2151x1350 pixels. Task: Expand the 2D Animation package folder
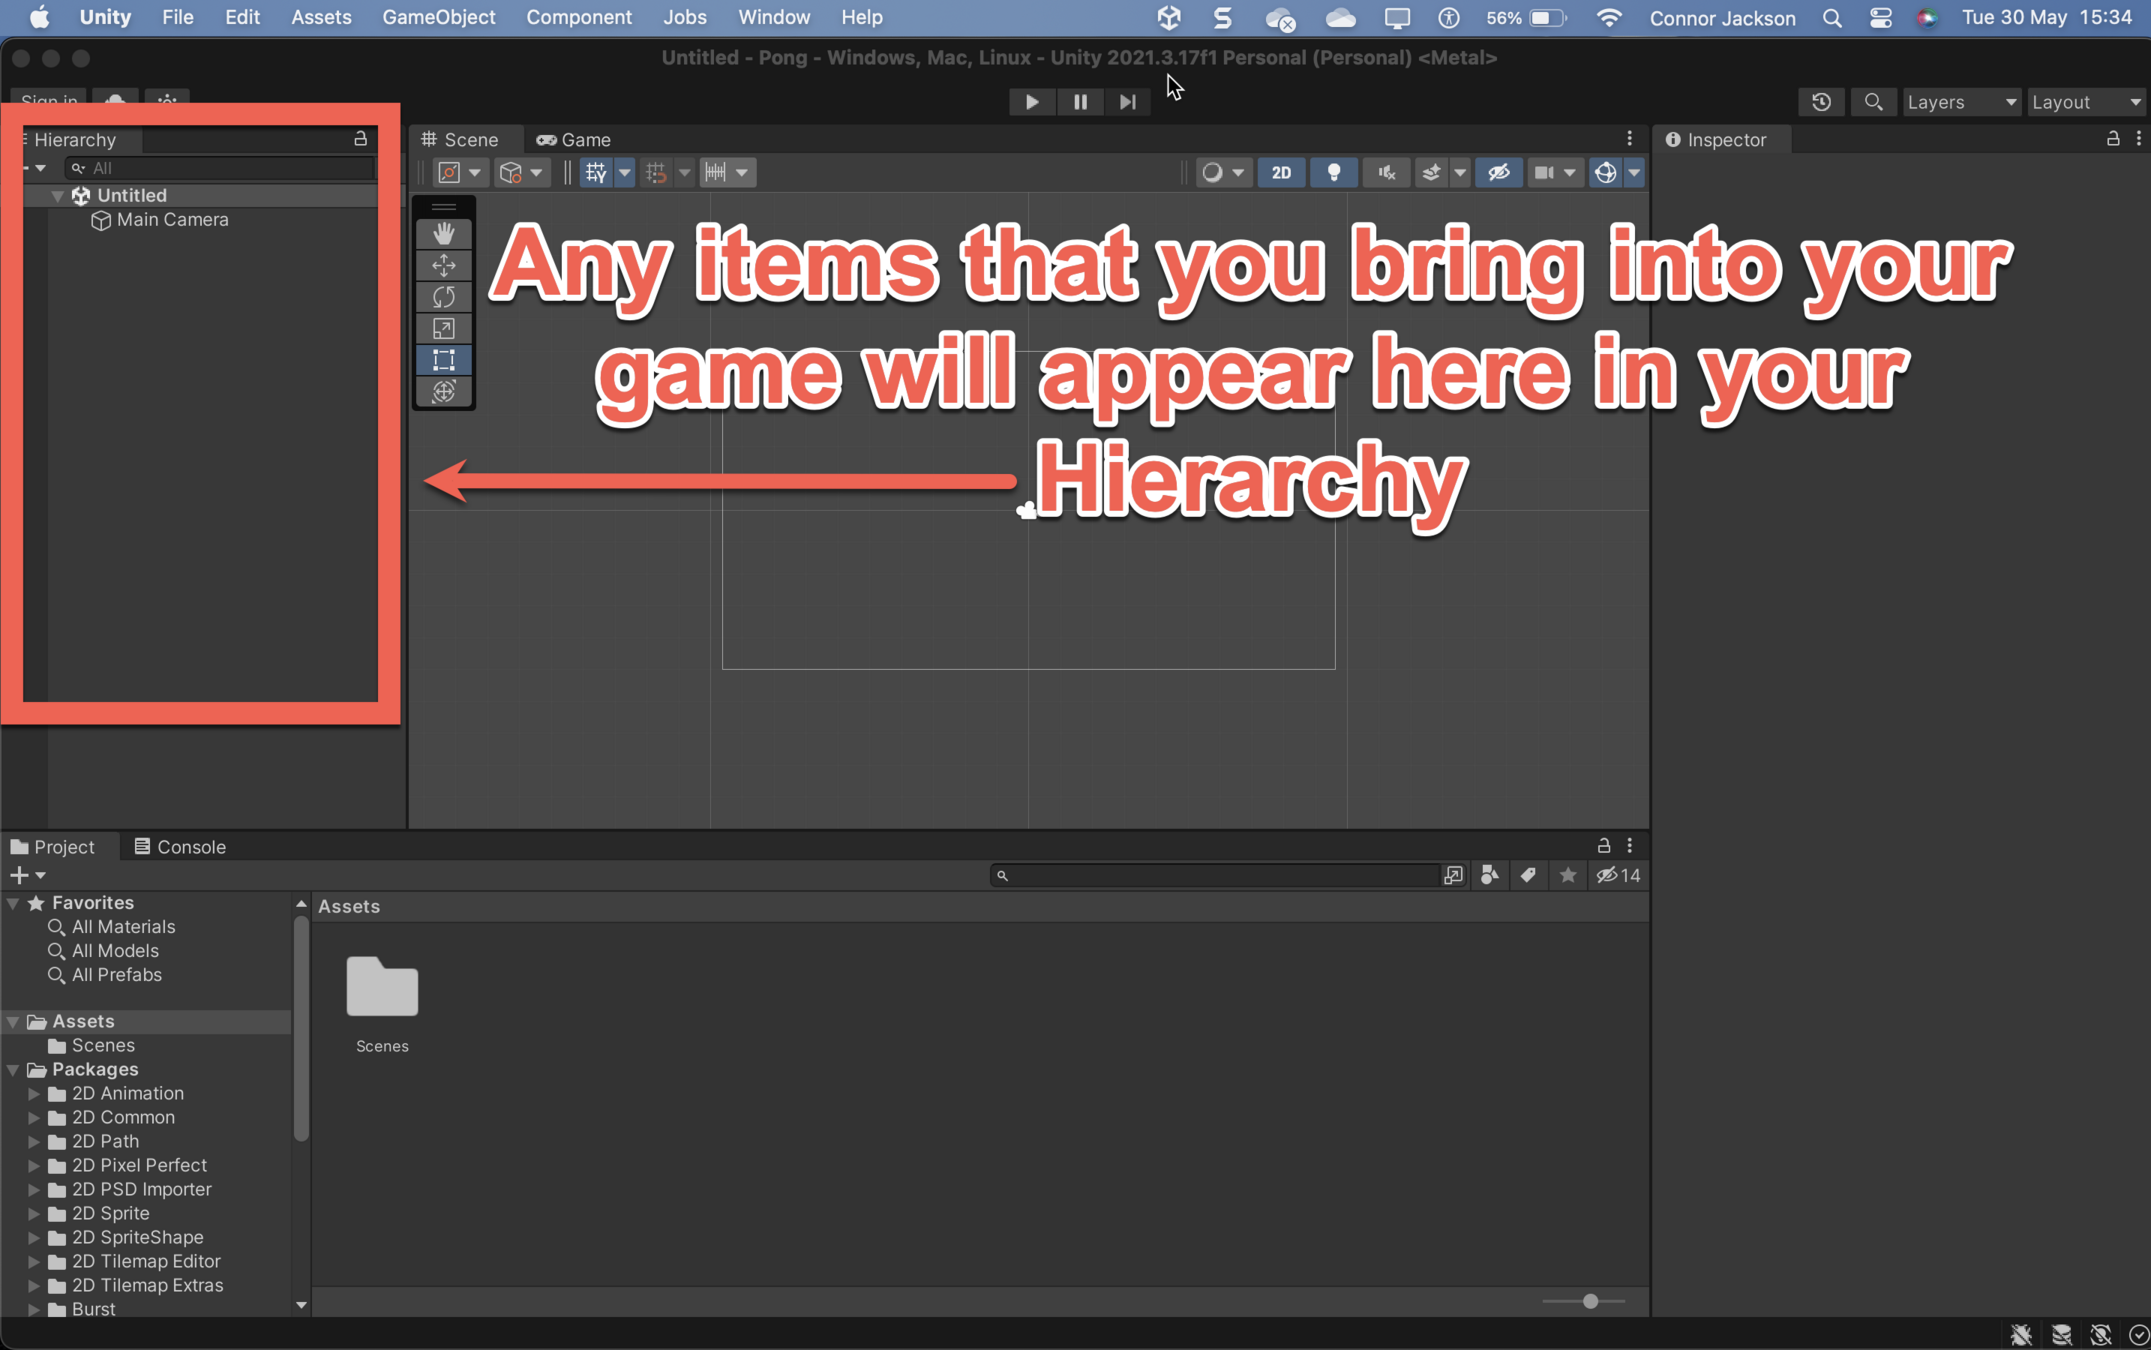(x=34, y=1093)
